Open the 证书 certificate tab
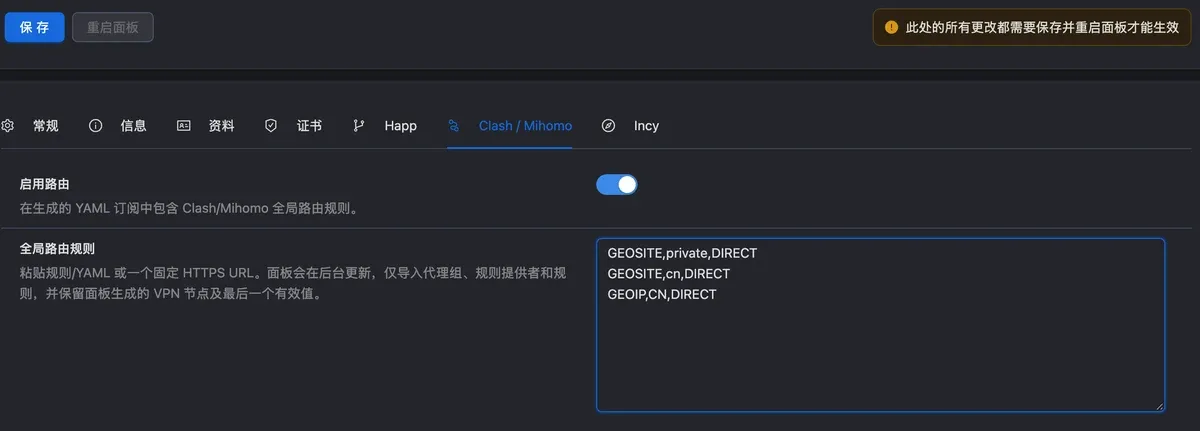 (x=310, y=126)
